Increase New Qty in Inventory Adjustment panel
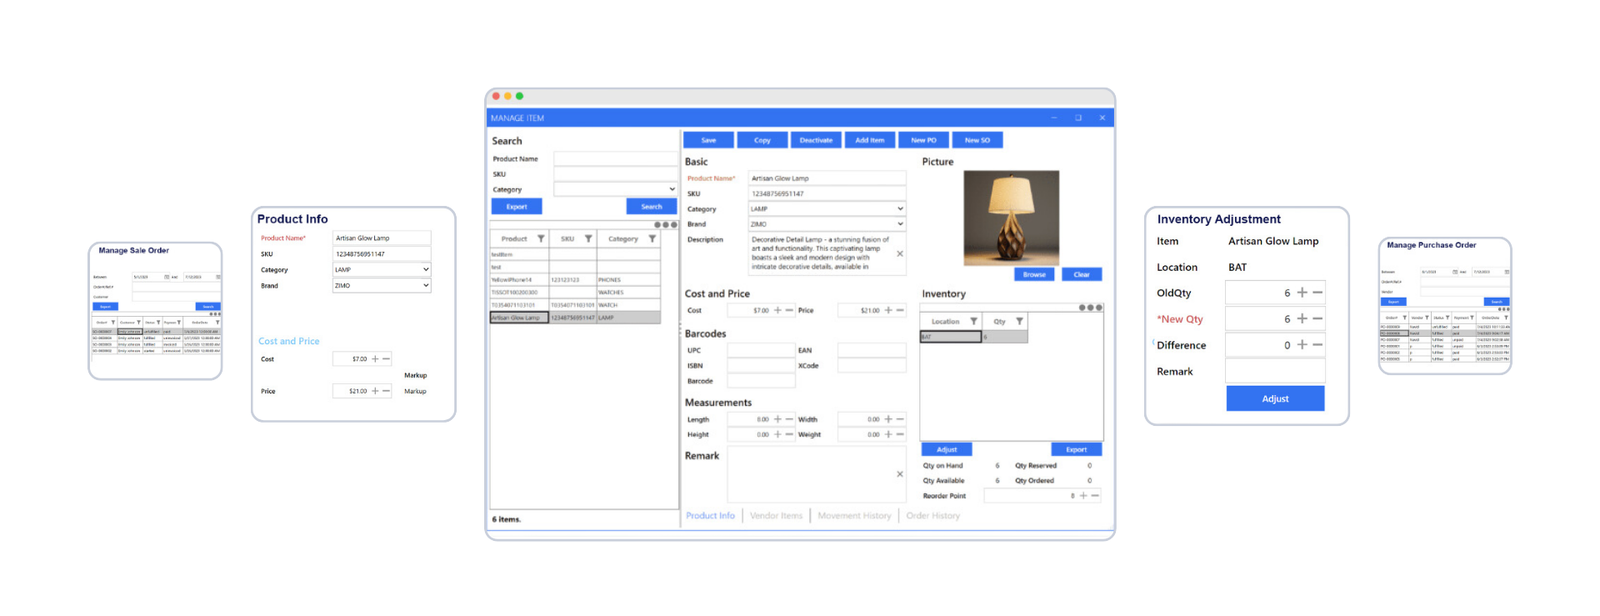 (1302, 319)
